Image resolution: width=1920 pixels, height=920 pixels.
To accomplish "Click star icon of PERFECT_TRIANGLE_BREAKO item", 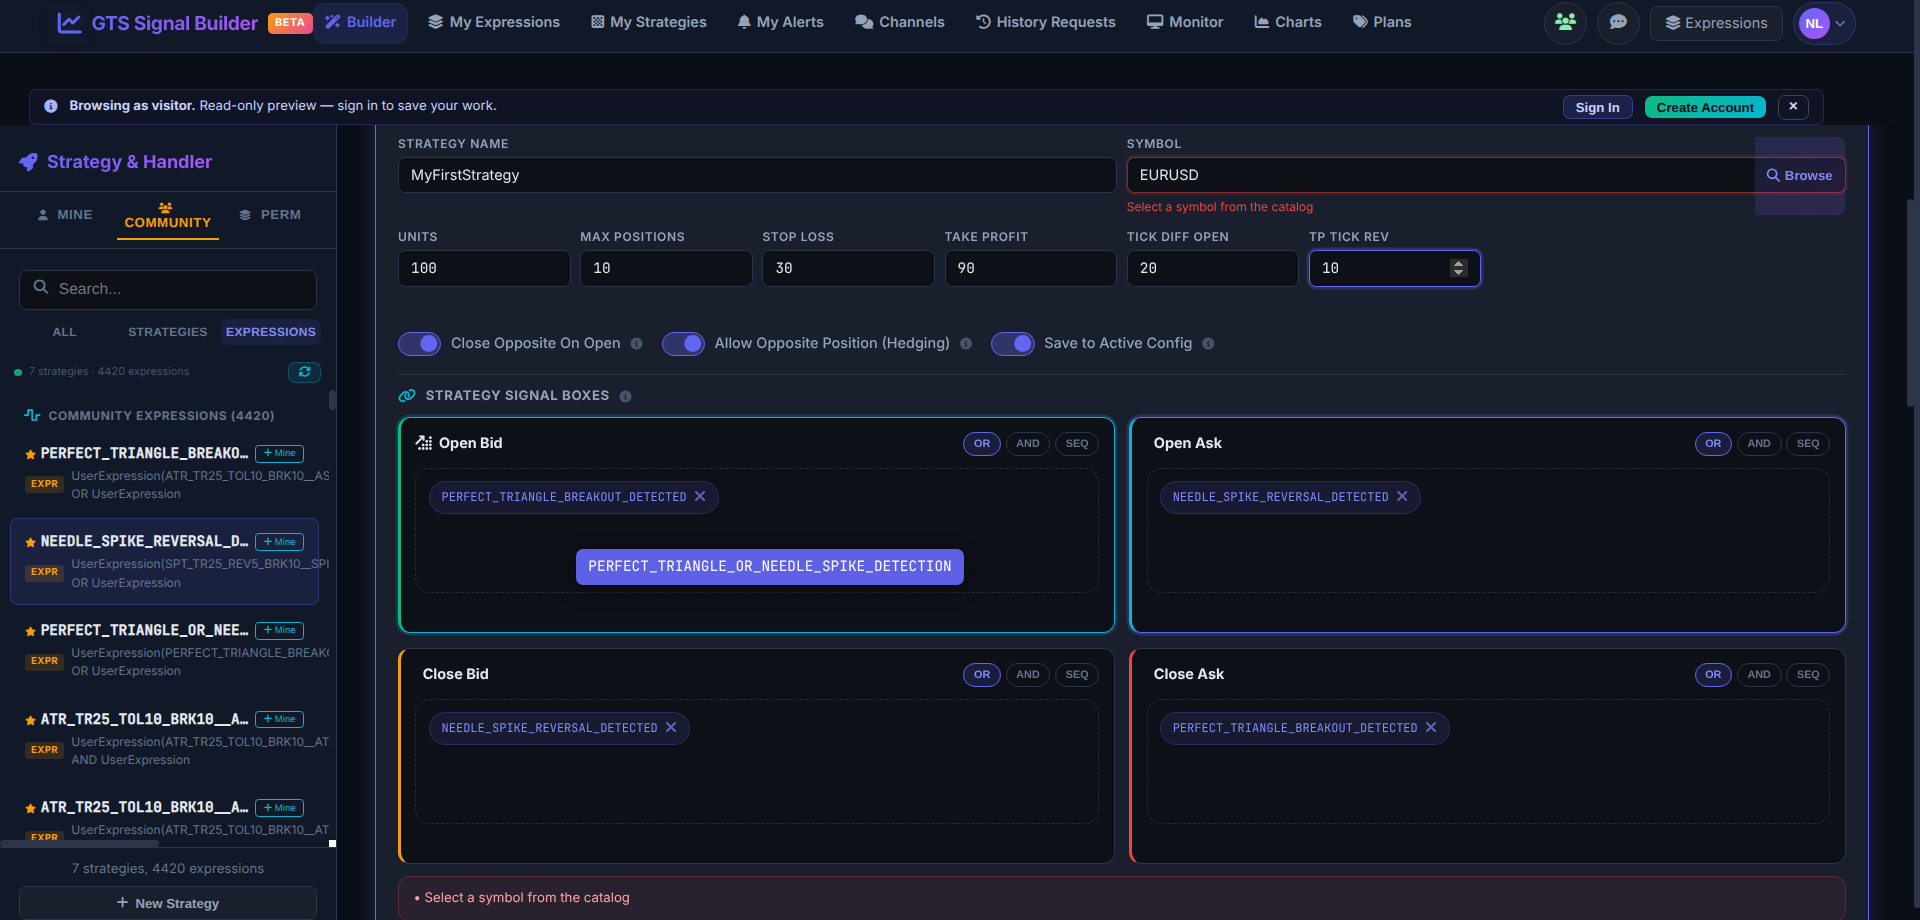I will point(30,454).
